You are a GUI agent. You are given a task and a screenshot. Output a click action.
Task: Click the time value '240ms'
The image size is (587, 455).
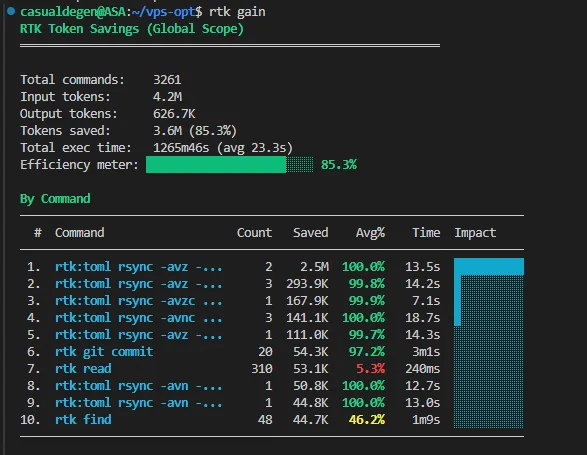[x=422, y=368]
